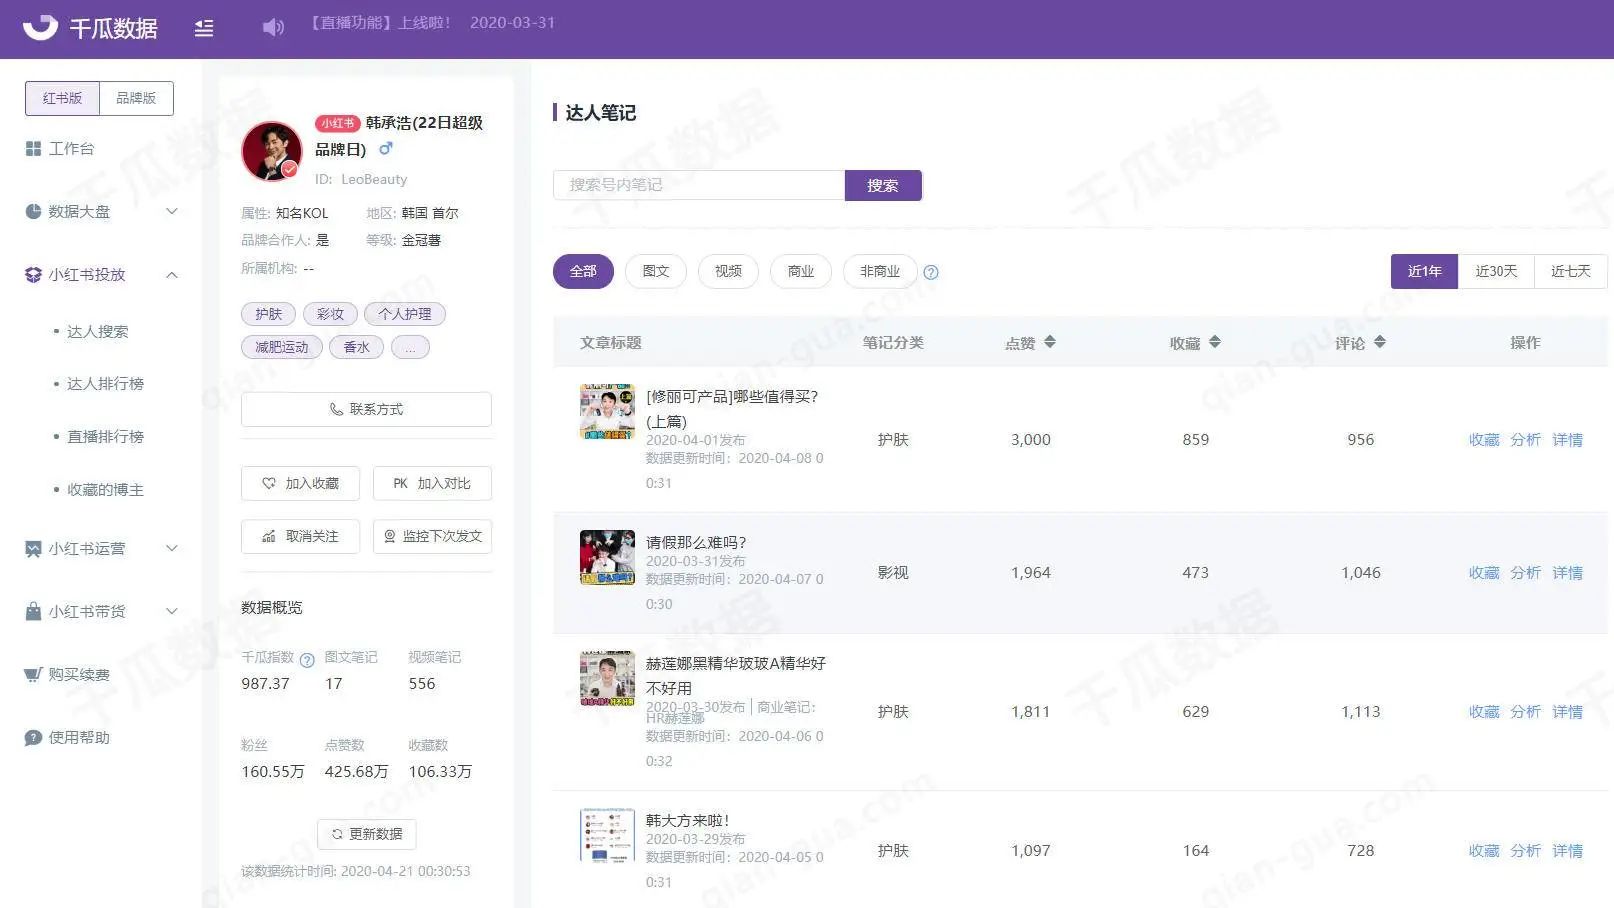
Task: Click the 使用帮助 question mark icon
Action: tap(33, 737)
